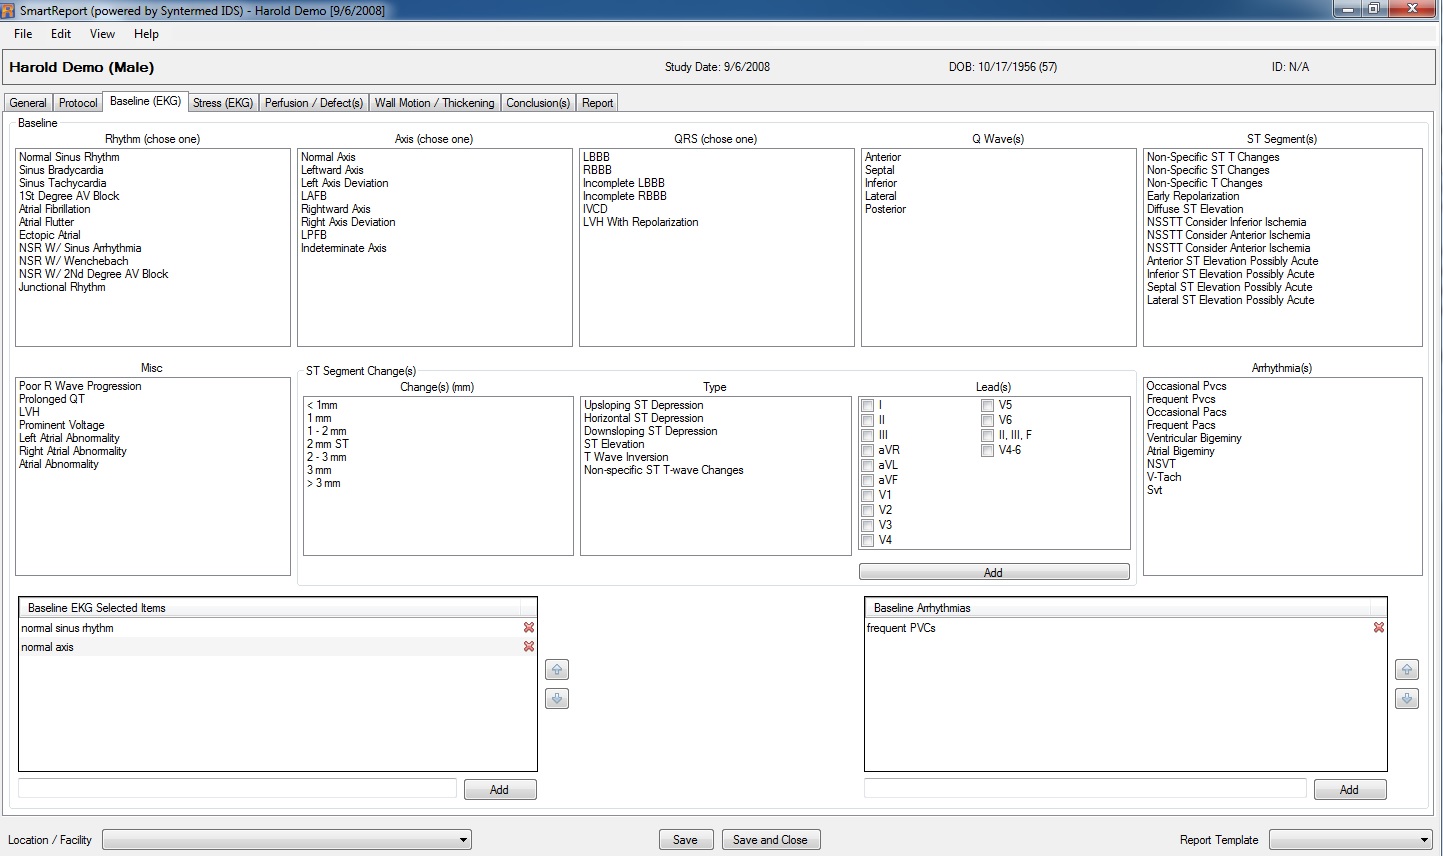Tick the 'II, III, F' leads checkbox
1443x856 pixels.
(x=988, y=436)
